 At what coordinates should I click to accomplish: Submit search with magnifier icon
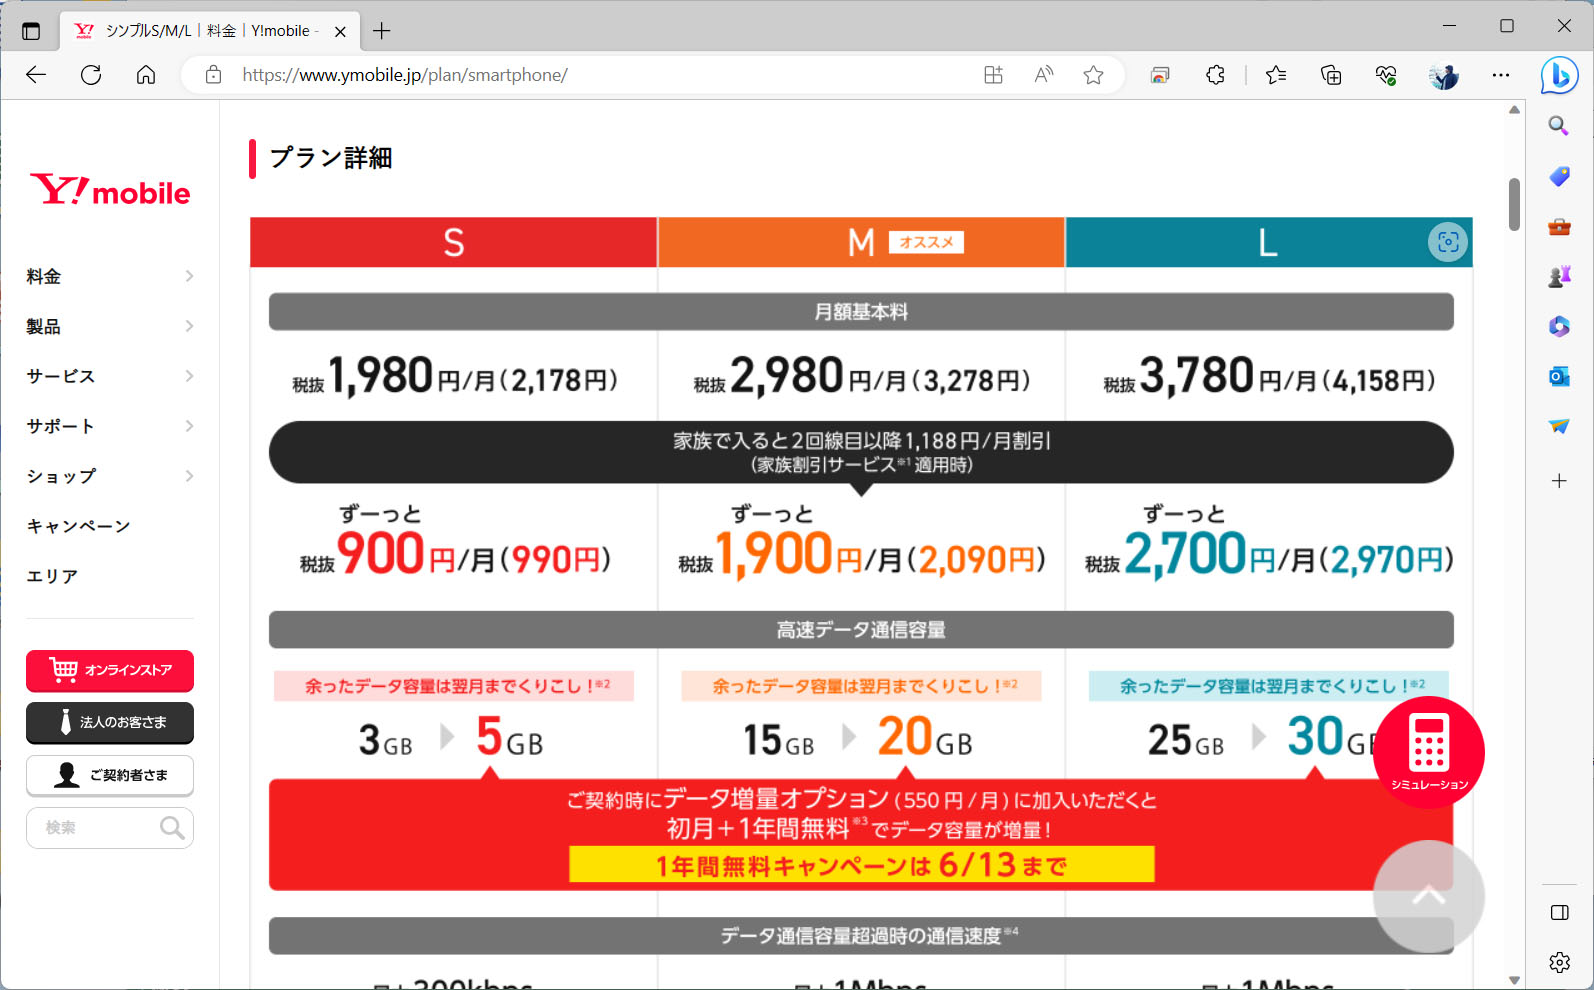click(x=172, y=828)
